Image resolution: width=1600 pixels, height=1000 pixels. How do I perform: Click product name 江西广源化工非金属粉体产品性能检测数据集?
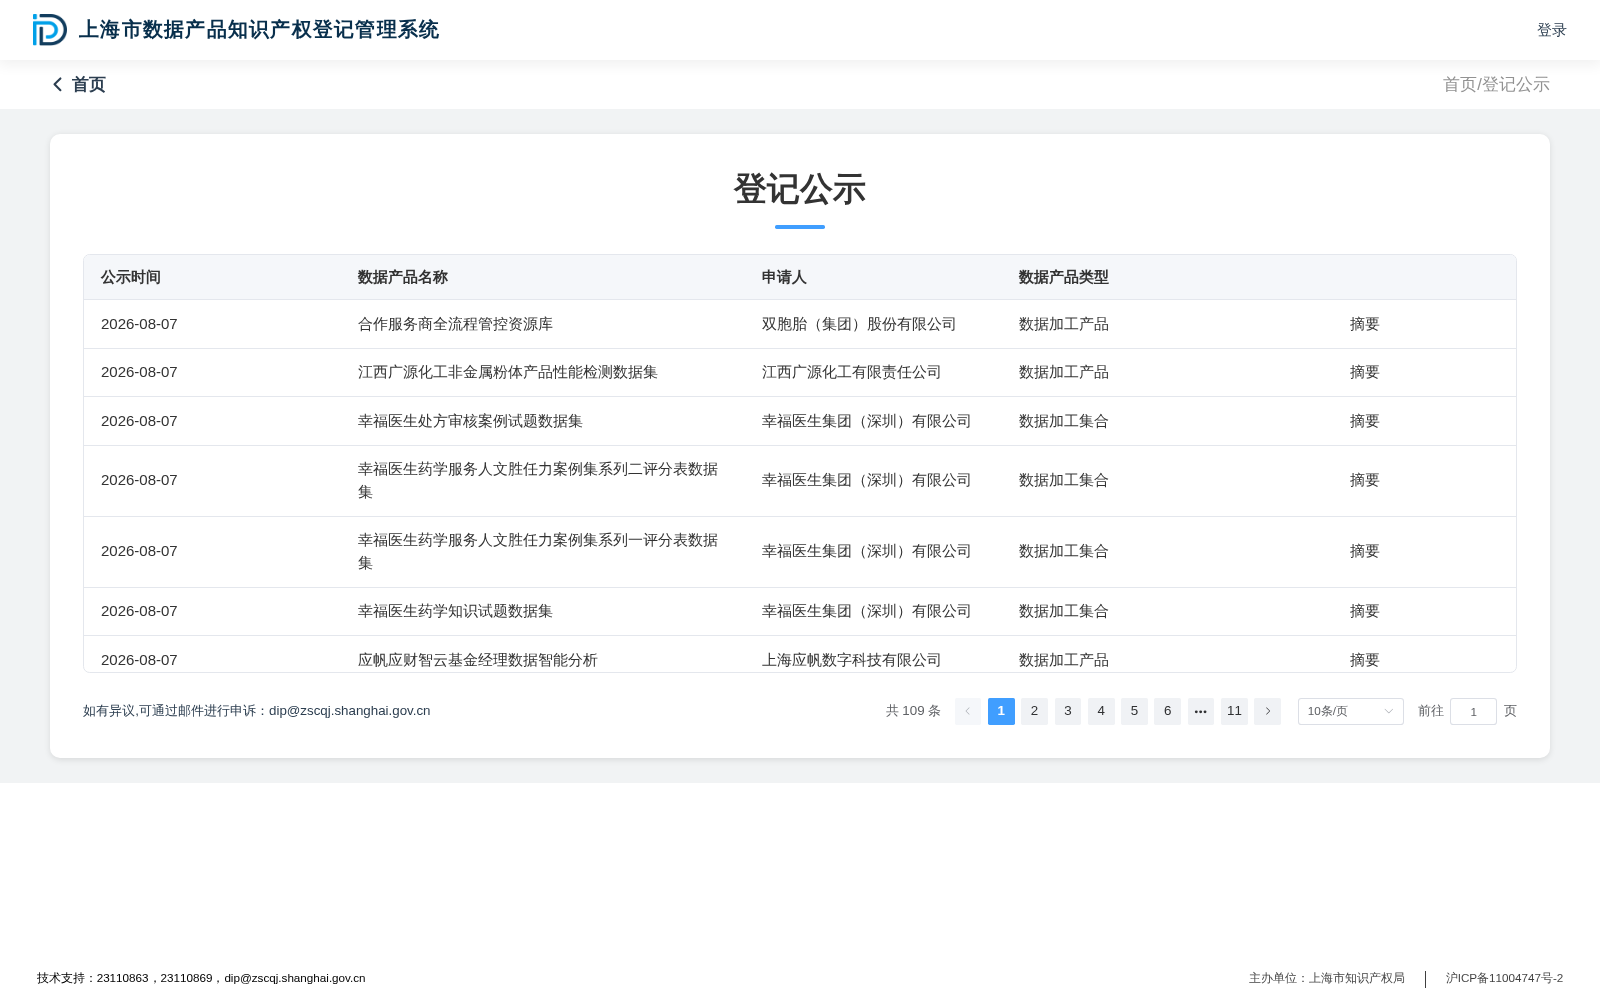pos(508,372)
